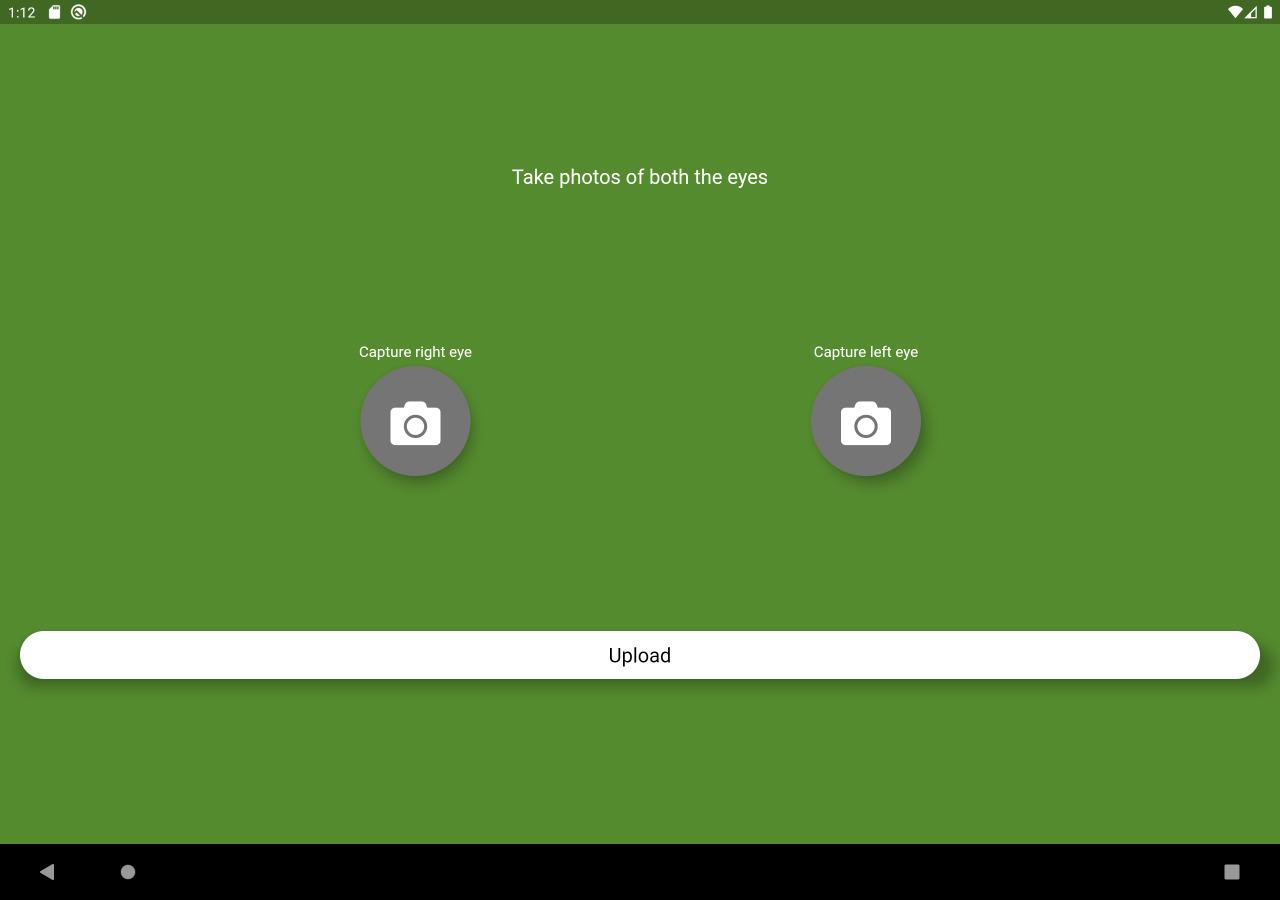The image size is (1280, 900).
Task: Tap the Android home circle button
Action: pos(128,872)
